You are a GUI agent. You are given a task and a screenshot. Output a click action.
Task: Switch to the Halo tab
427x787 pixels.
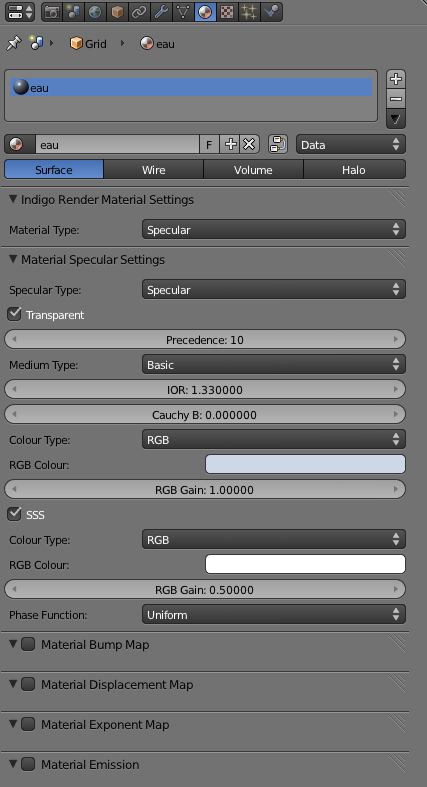click(x=354, y=170)
